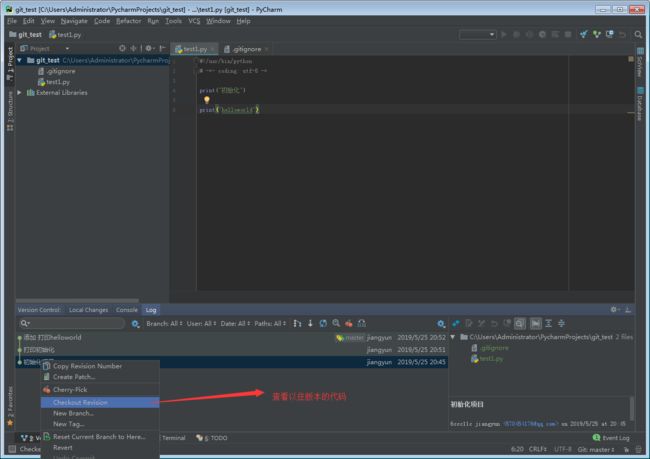This screenshot has width=650, height=459.
Task: Hide the Project panel with the hide icon
Action: (162, 49)
